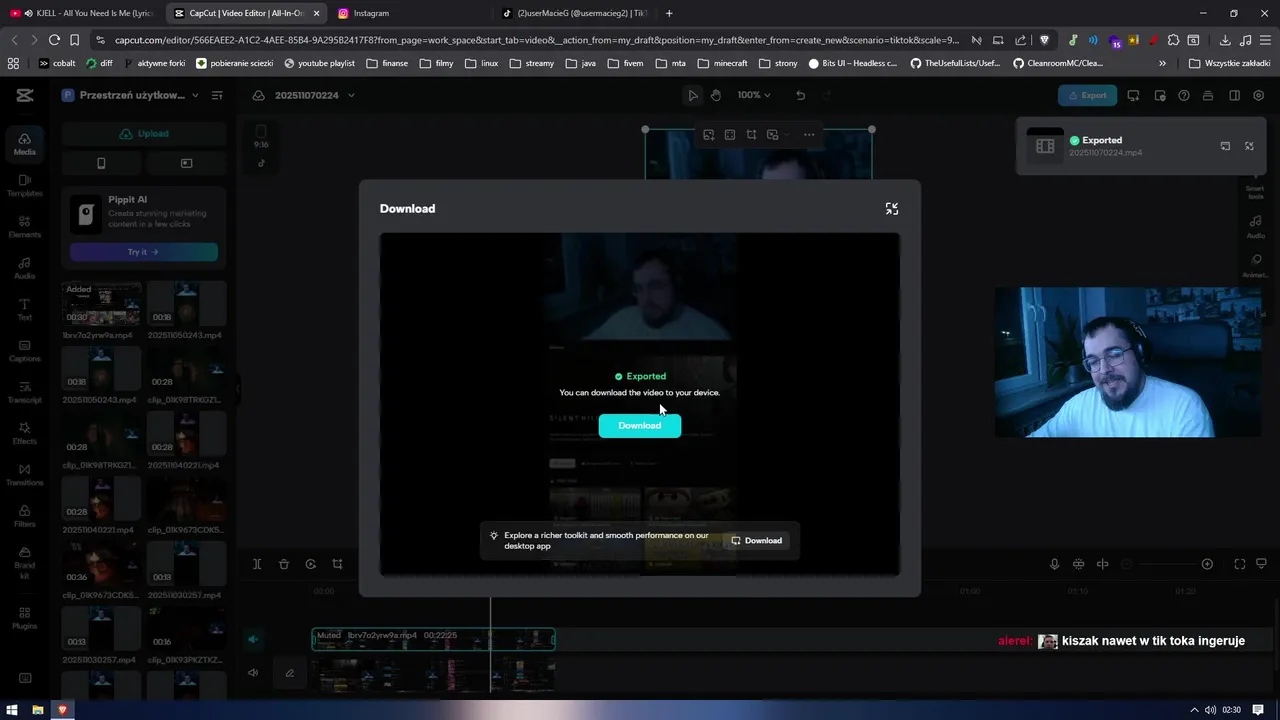This screenshot has width=1280, height=720.
Task: Open the Filters panel in sidebar
Action: [25, 516]
